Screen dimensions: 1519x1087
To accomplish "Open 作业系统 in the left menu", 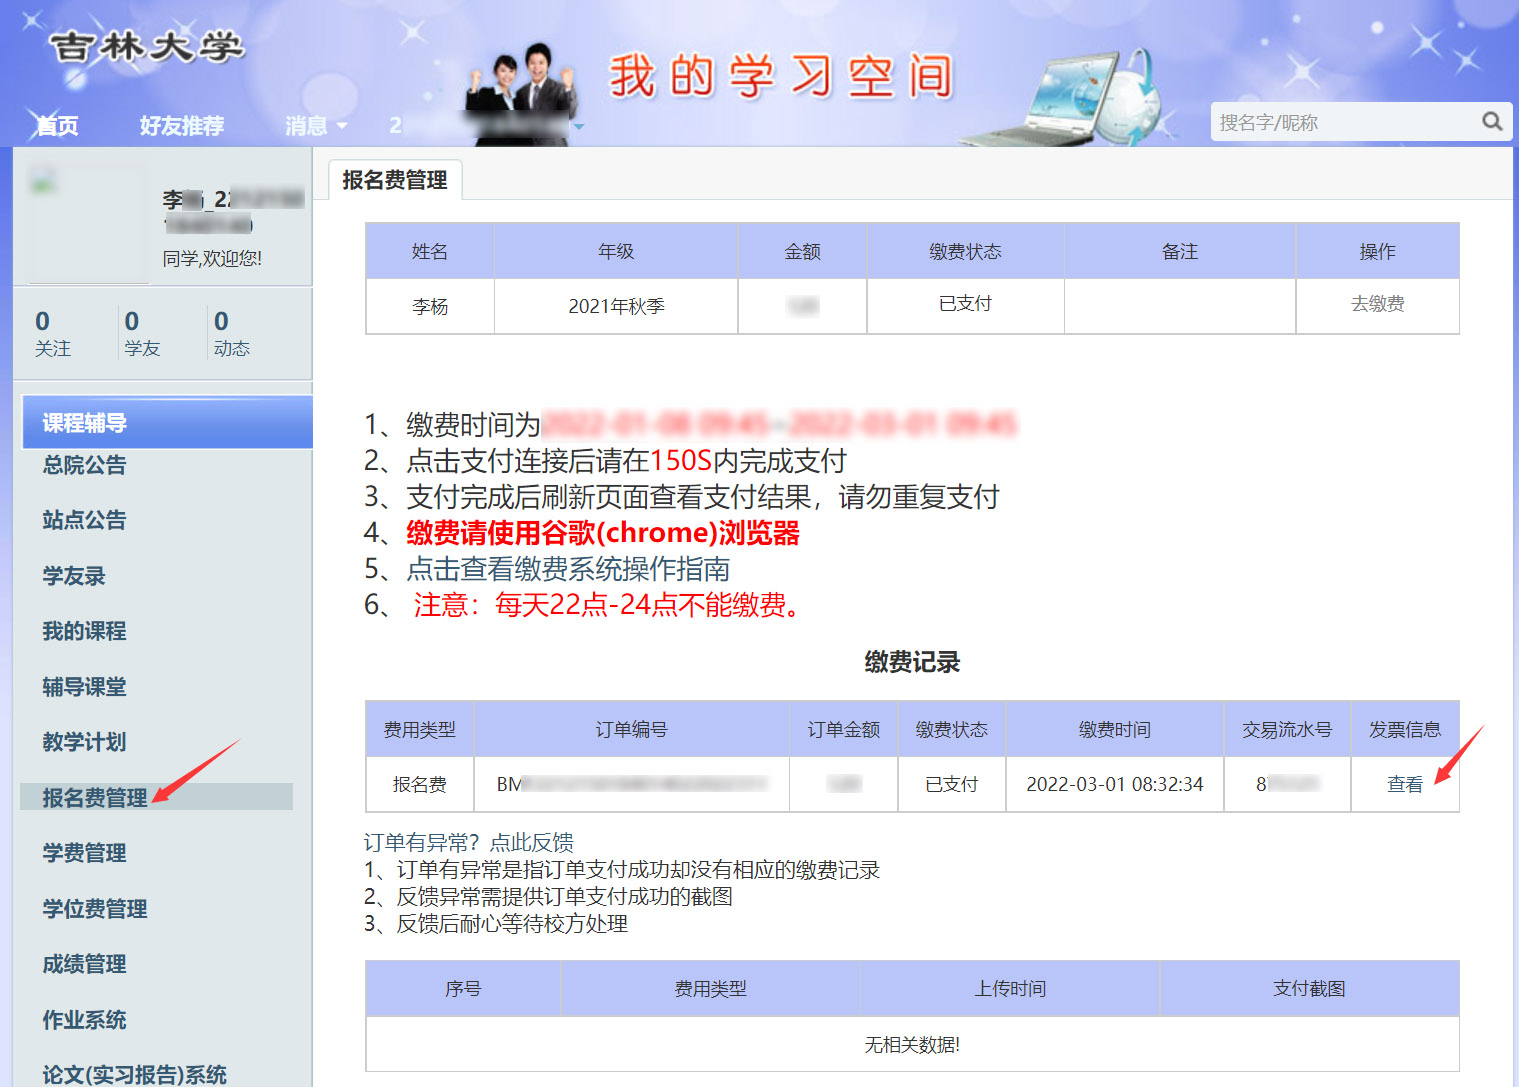I will (x=85, y=1020).
